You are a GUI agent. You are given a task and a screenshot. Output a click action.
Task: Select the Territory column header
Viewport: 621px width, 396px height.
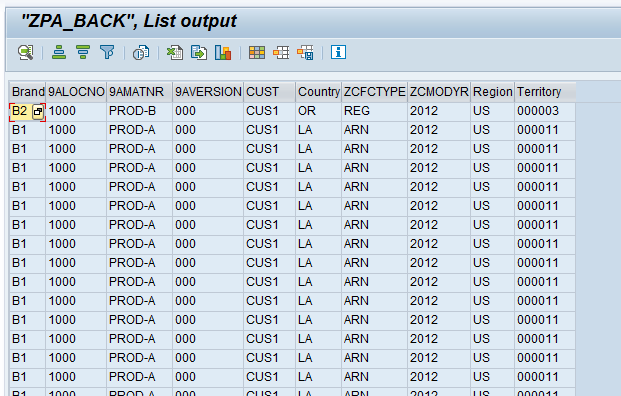click(x=545, y=92)
